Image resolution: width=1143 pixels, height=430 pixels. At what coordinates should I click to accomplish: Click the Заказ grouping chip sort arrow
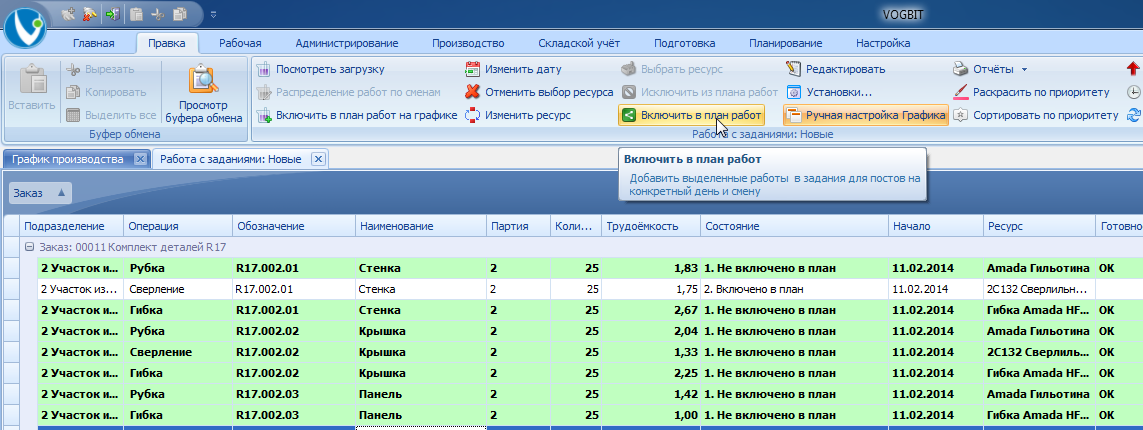coord(61,193)
